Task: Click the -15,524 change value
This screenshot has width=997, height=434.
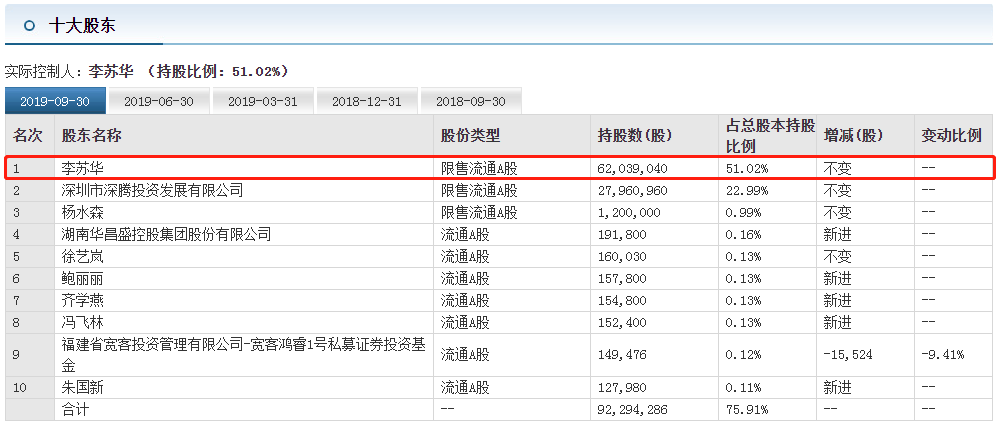Action: [848, 355]
